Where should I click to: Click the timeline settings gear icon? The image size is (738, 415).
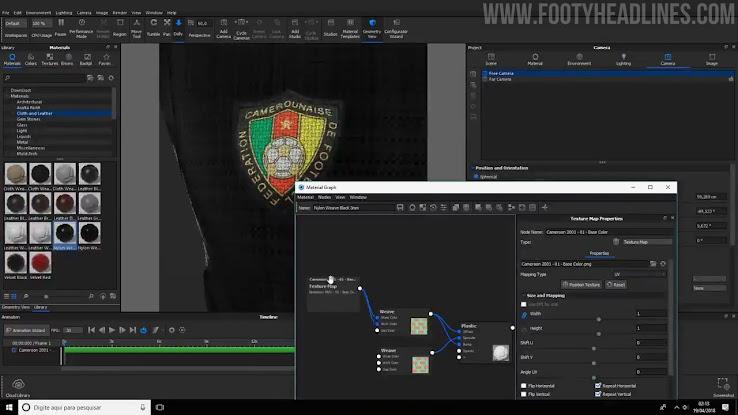click(172, 330)
